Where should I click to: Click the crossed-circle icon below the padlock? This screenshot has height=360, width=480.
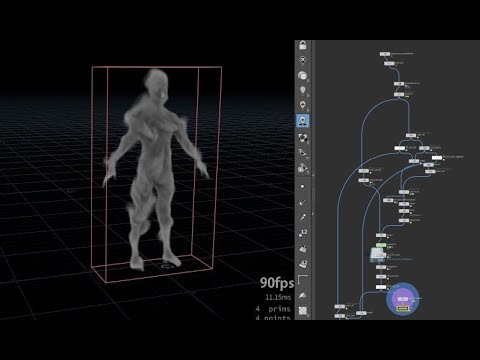tap(303, 60)
